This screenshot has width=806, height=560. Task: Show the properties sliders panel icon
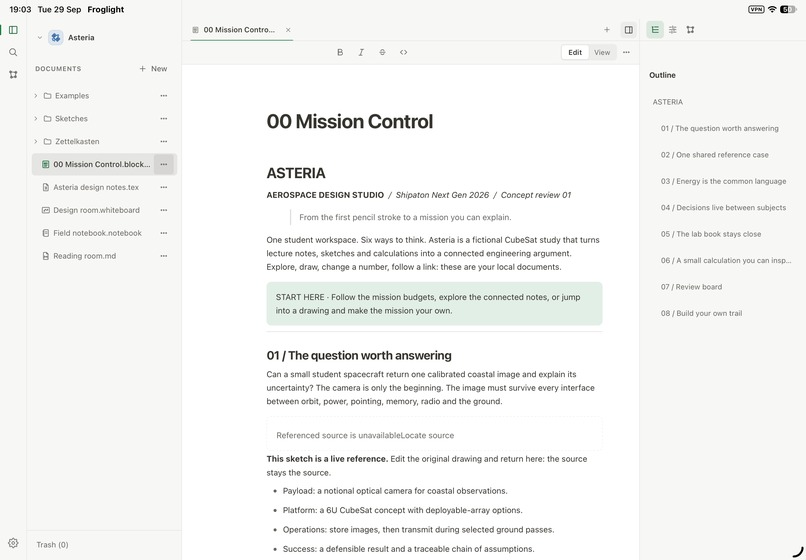click(672, 30)
